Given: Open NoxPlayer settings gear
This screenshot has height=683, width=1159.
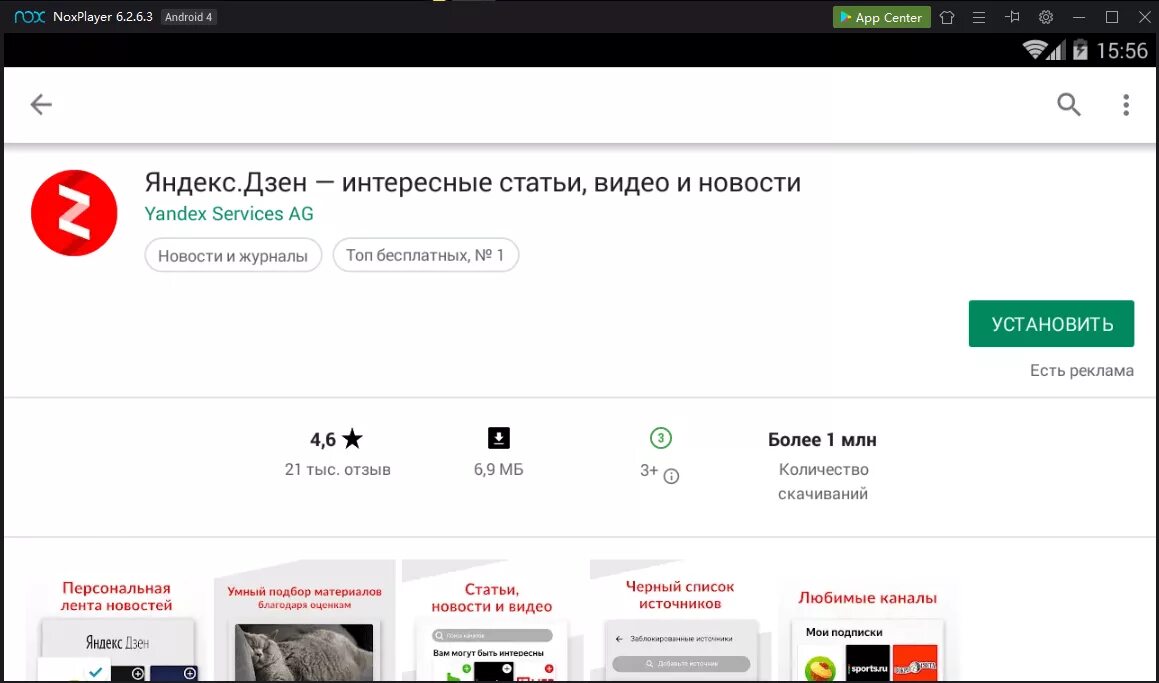Looking at the screenshot, I should [1045, 17].
